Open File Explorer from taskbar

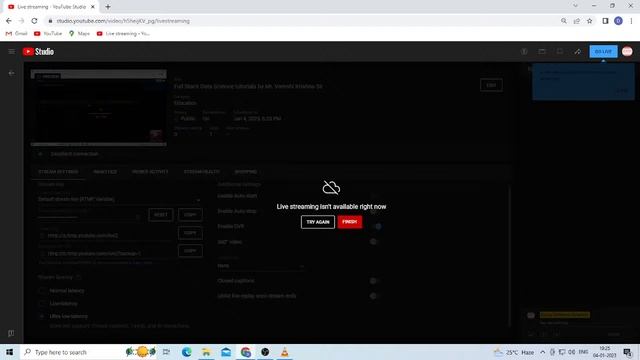[206, 352]
